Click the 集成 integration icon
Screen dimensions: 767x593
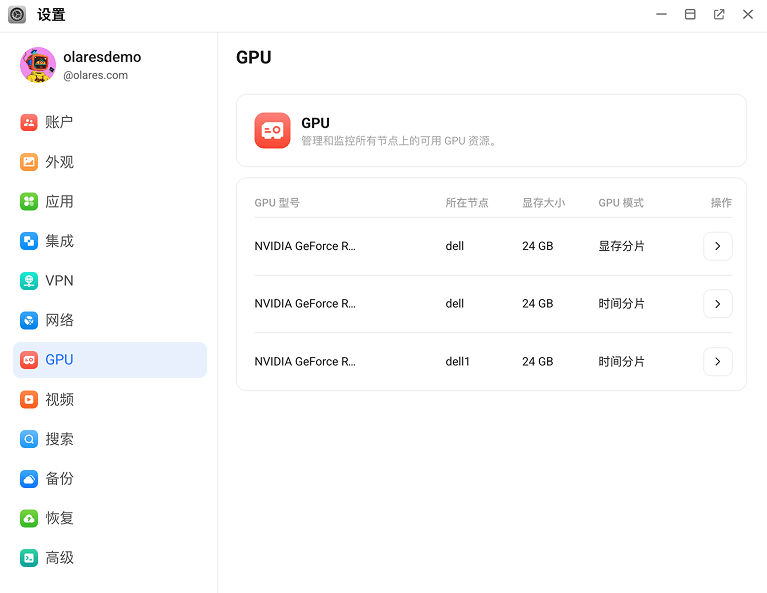(29, 241)
